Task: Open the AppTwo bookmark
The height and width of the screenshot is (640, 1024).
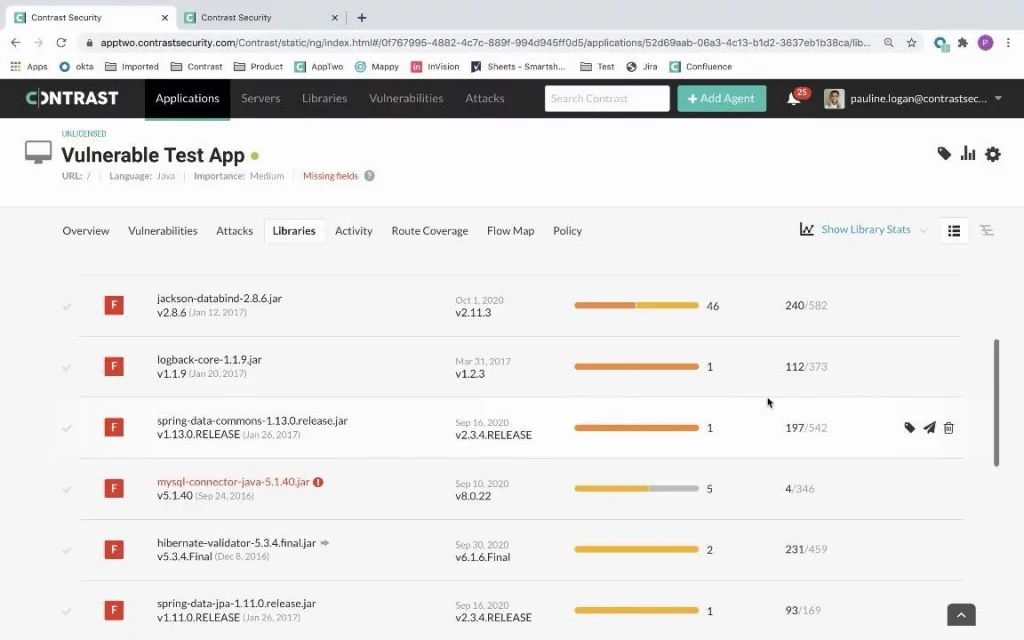Action: tap(319, 67)
